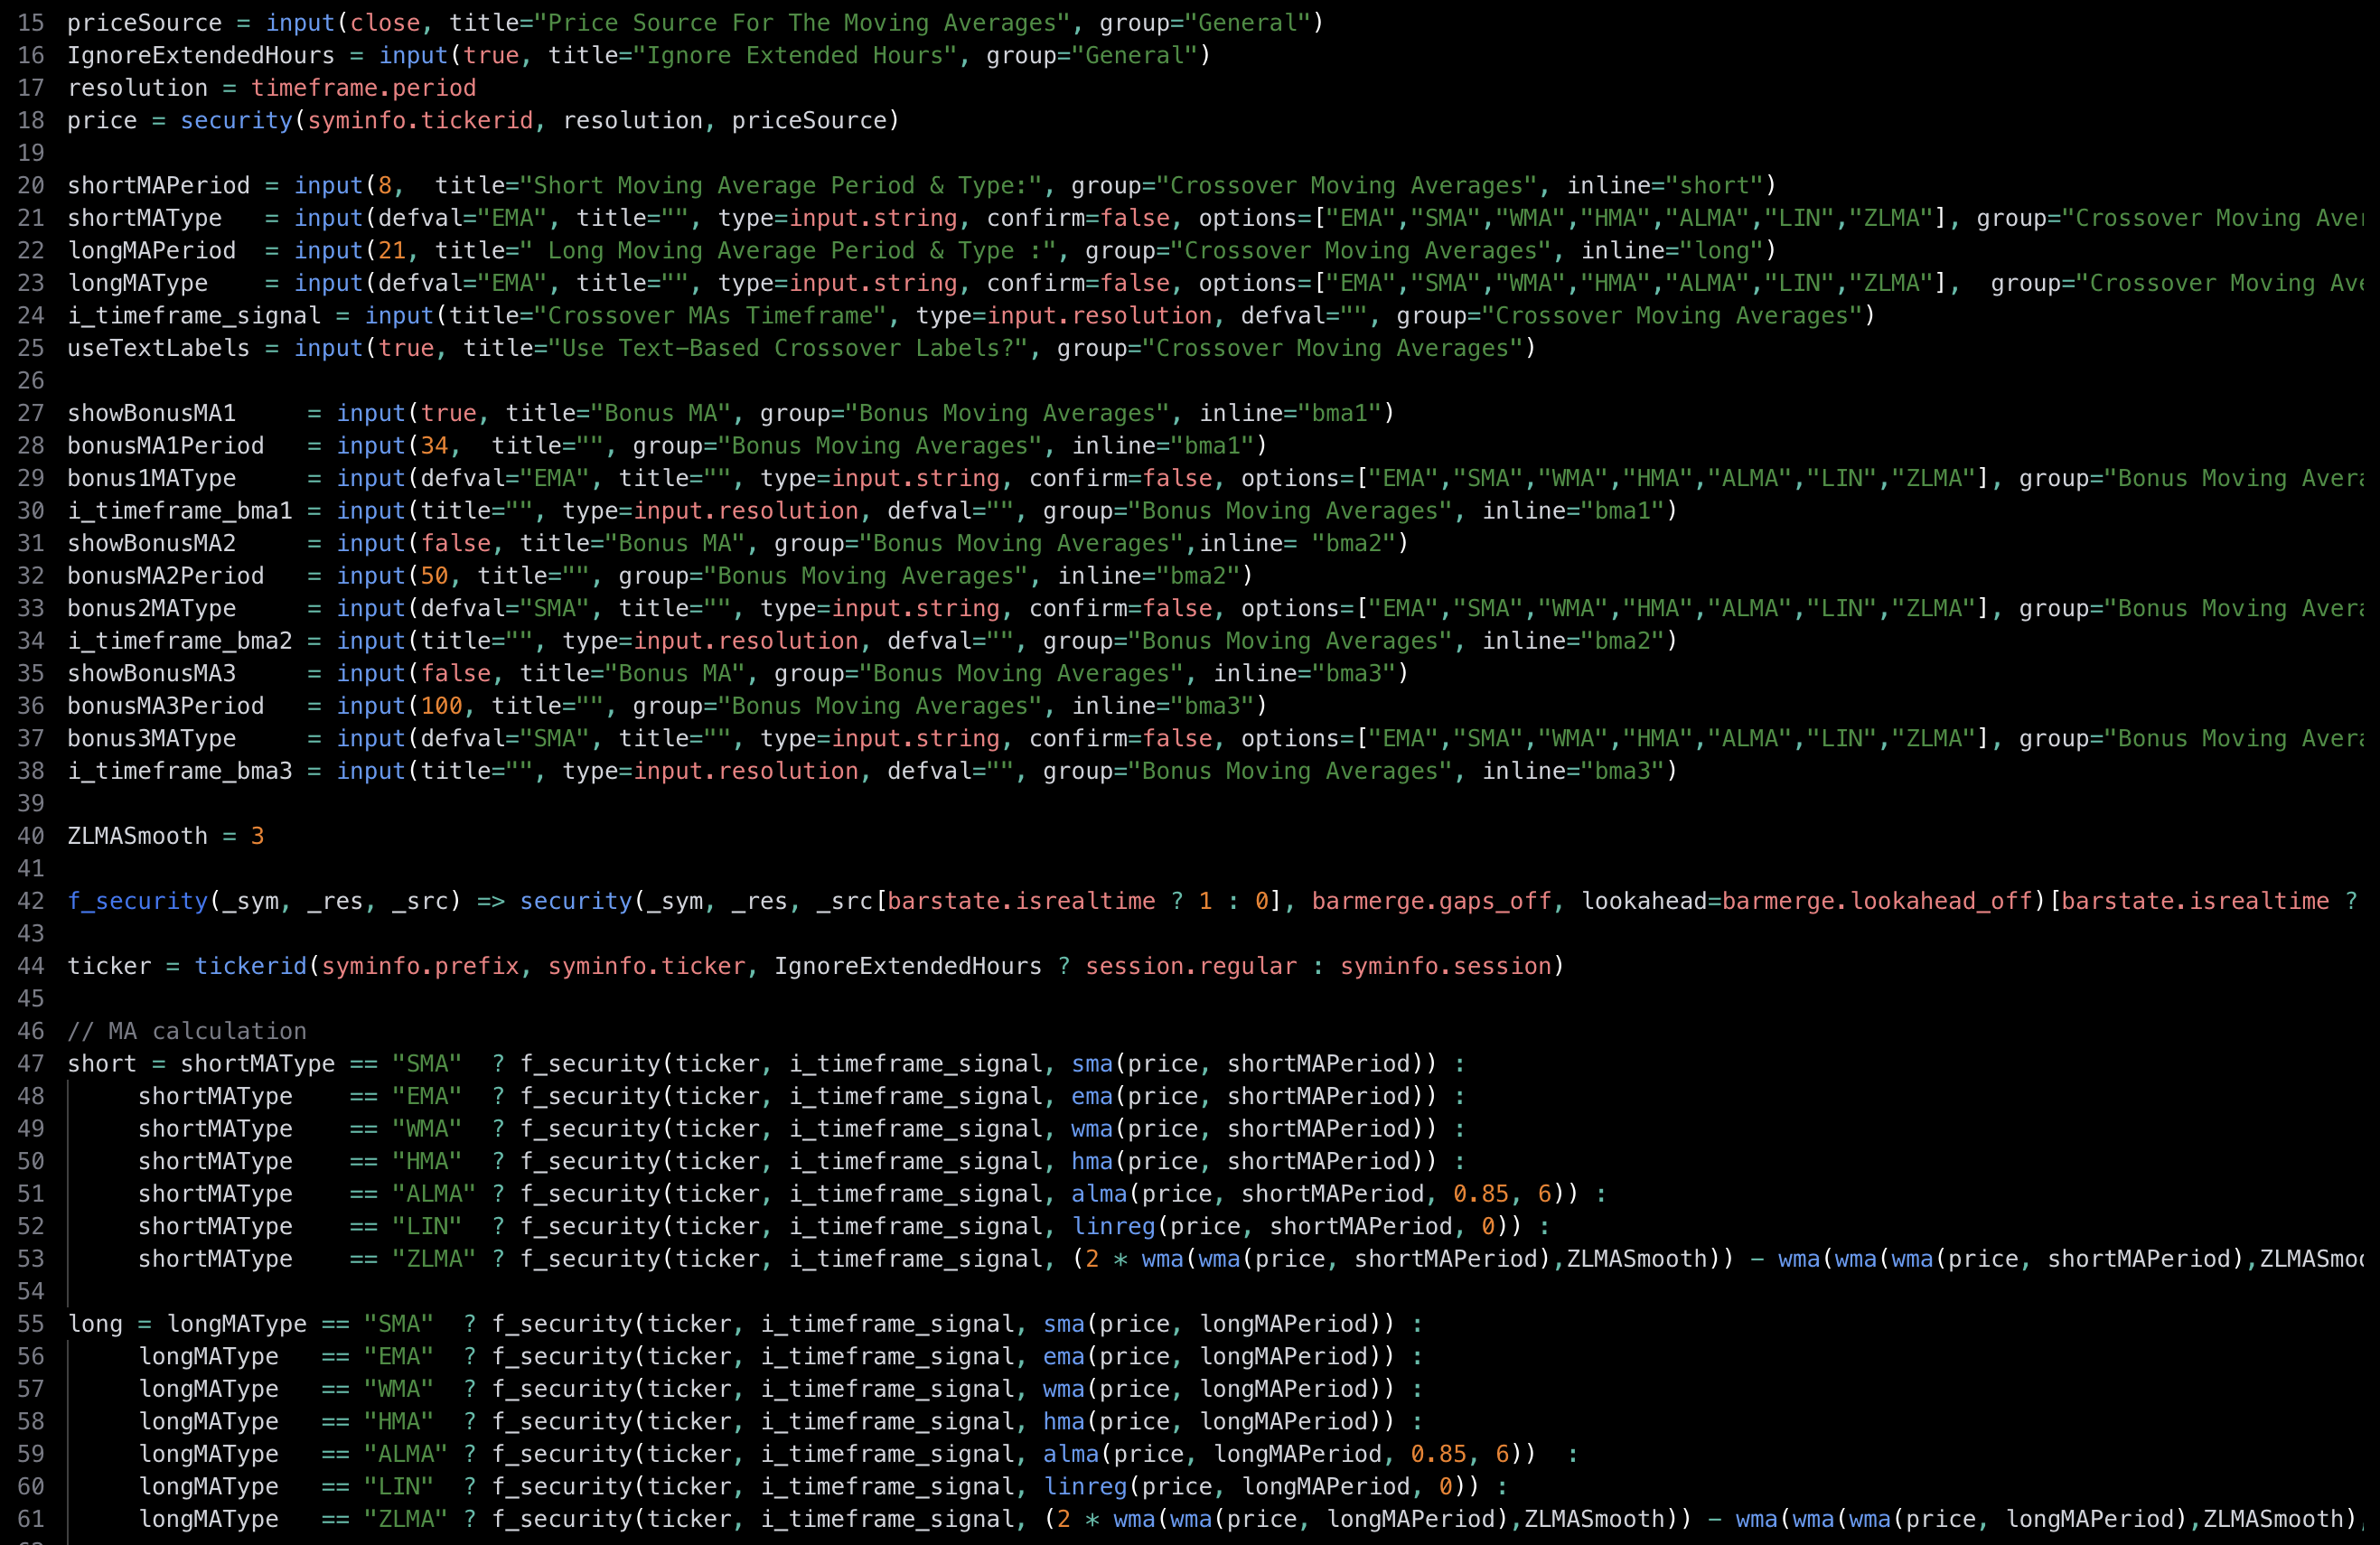Click syminfo.tickerid on line 18

pyautogui.click(x=420, y=120)
